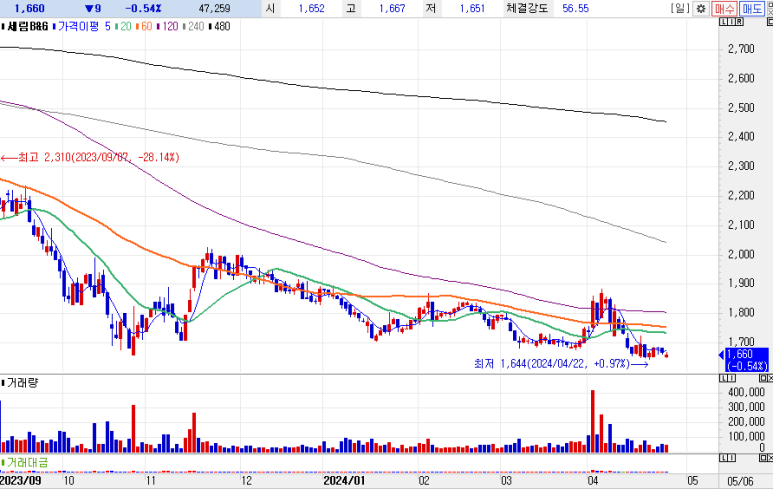Click the R scale button on price chart
This screenshot has width=773, height=489.
click(739, 22)
